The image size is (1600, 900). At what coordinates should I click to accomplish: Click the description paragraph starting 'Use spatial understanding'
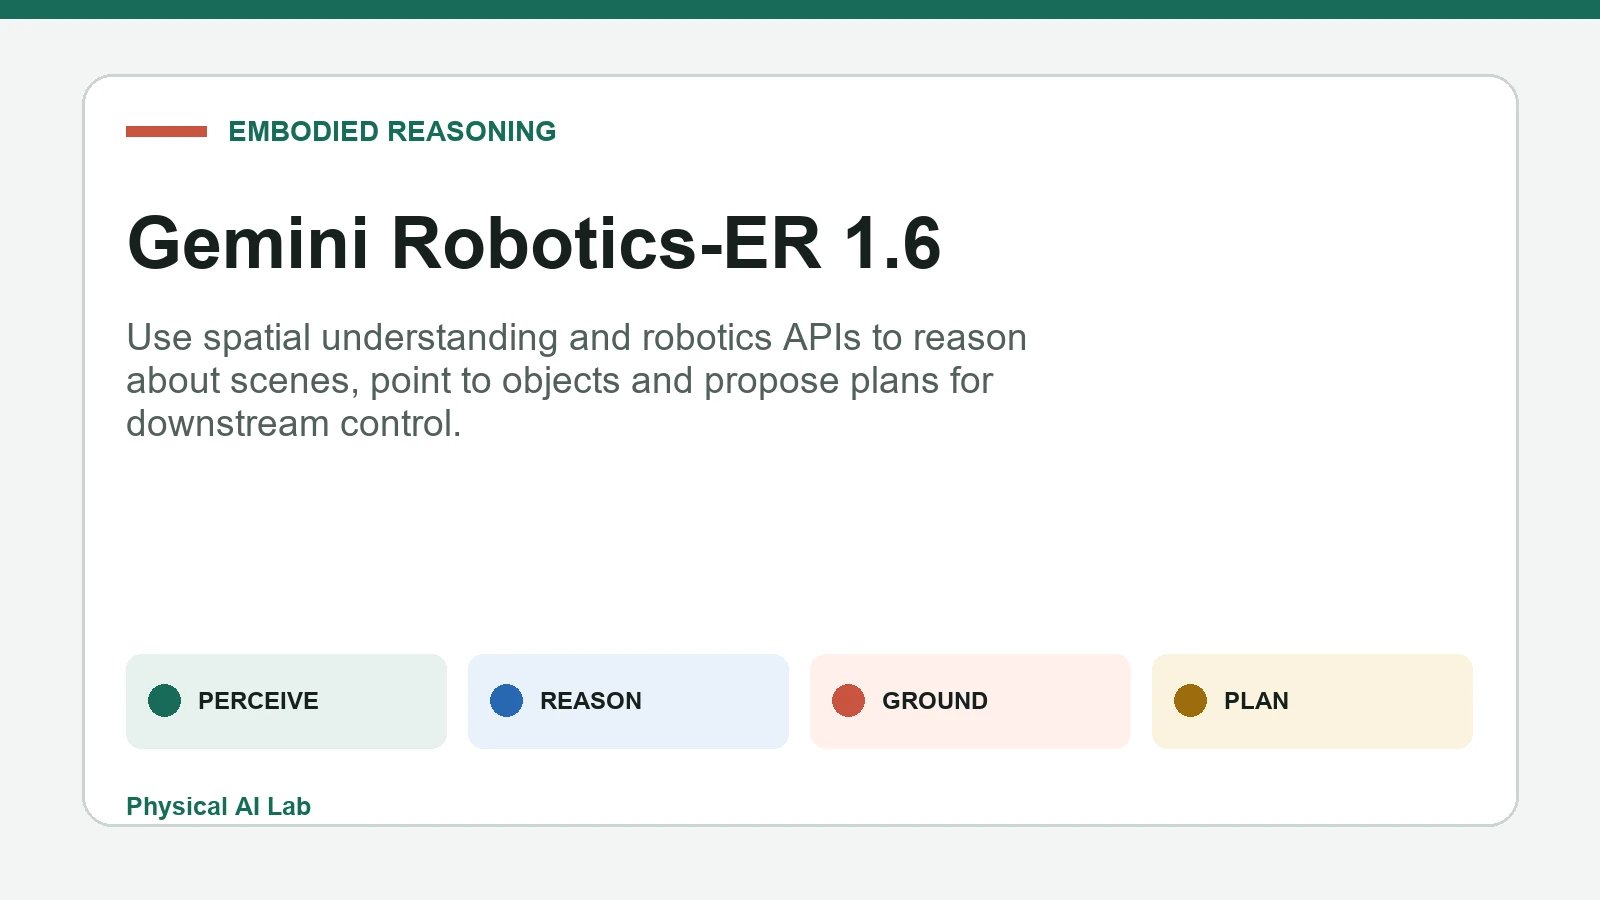[x=576, y=380]
